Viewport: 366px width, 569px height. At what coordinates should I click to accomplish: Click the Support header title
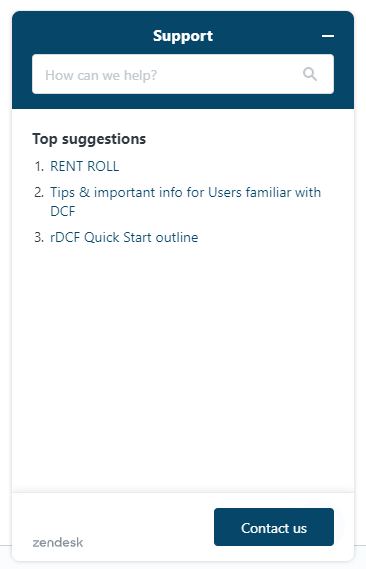[x=183, y=36]
